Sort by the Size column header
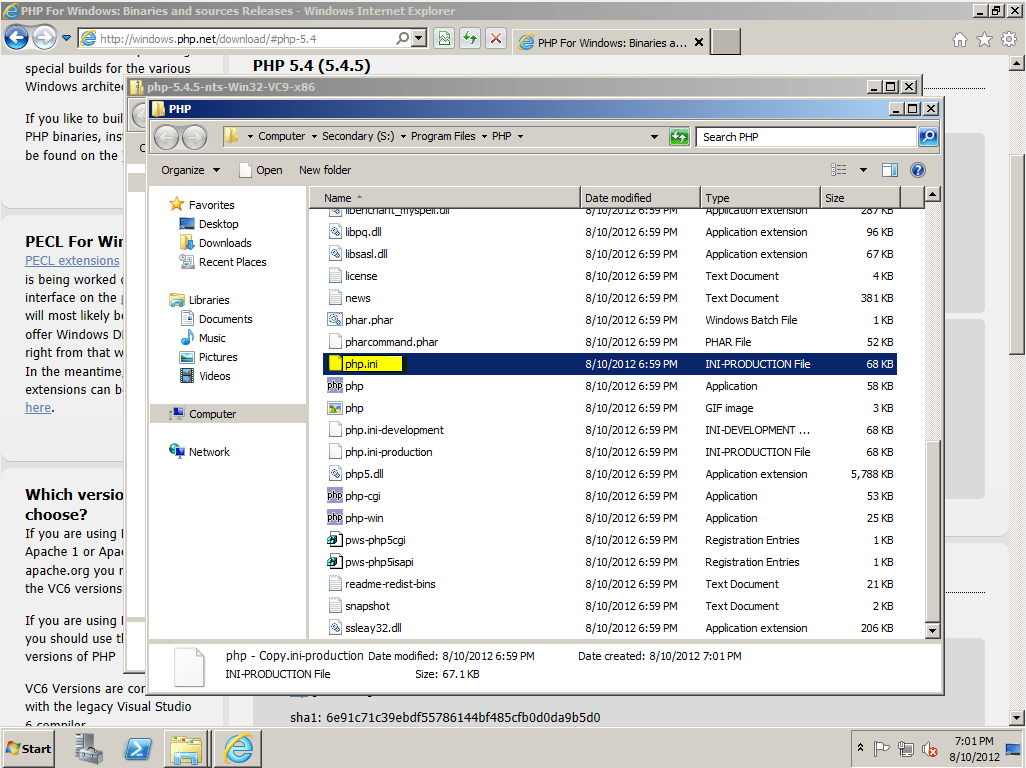The image size is (1026, 768). pos(860,198)
